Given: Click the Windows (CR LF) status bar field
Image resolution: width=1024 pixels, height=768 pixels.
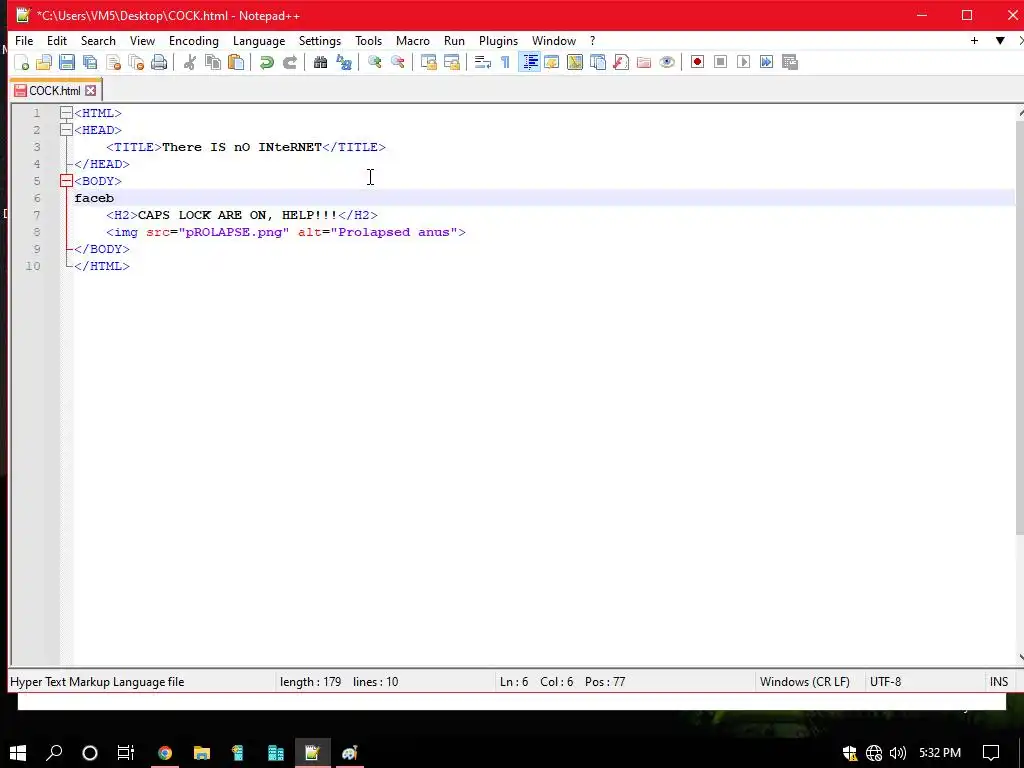Looking at the screenshot, I should coord(805,682).
